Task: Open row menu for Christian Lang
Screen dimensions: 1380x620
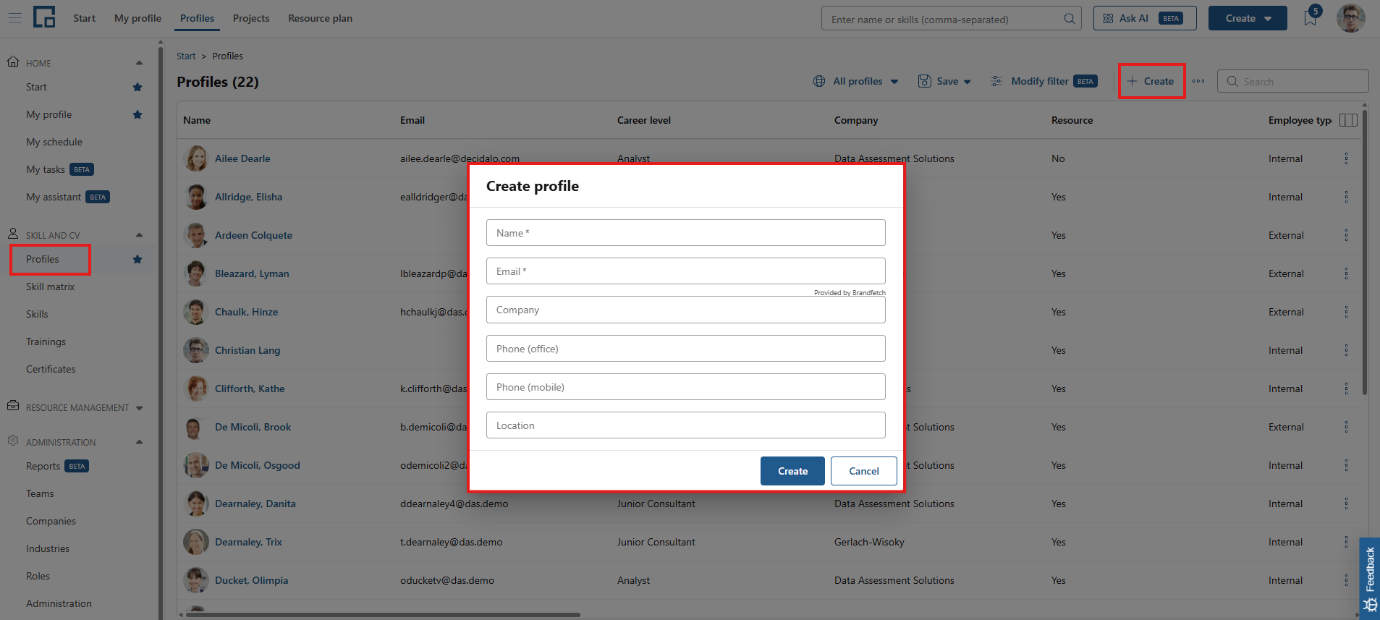Action: [1346, 350]
